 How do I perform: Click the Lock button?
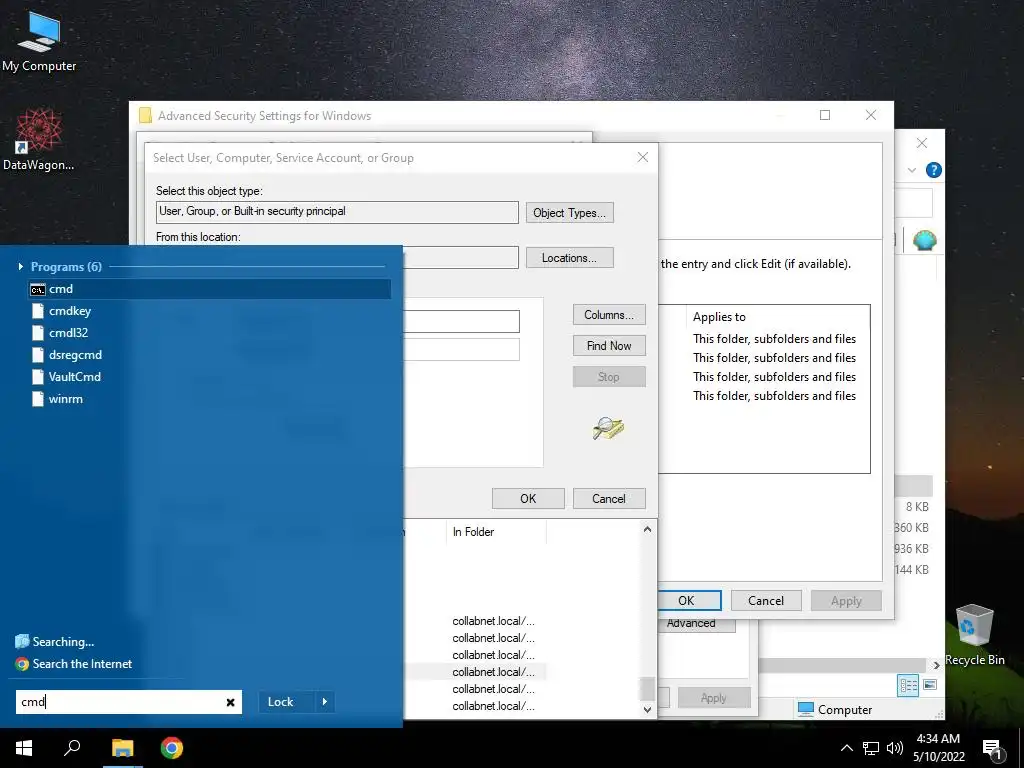(x=280, y=702)
